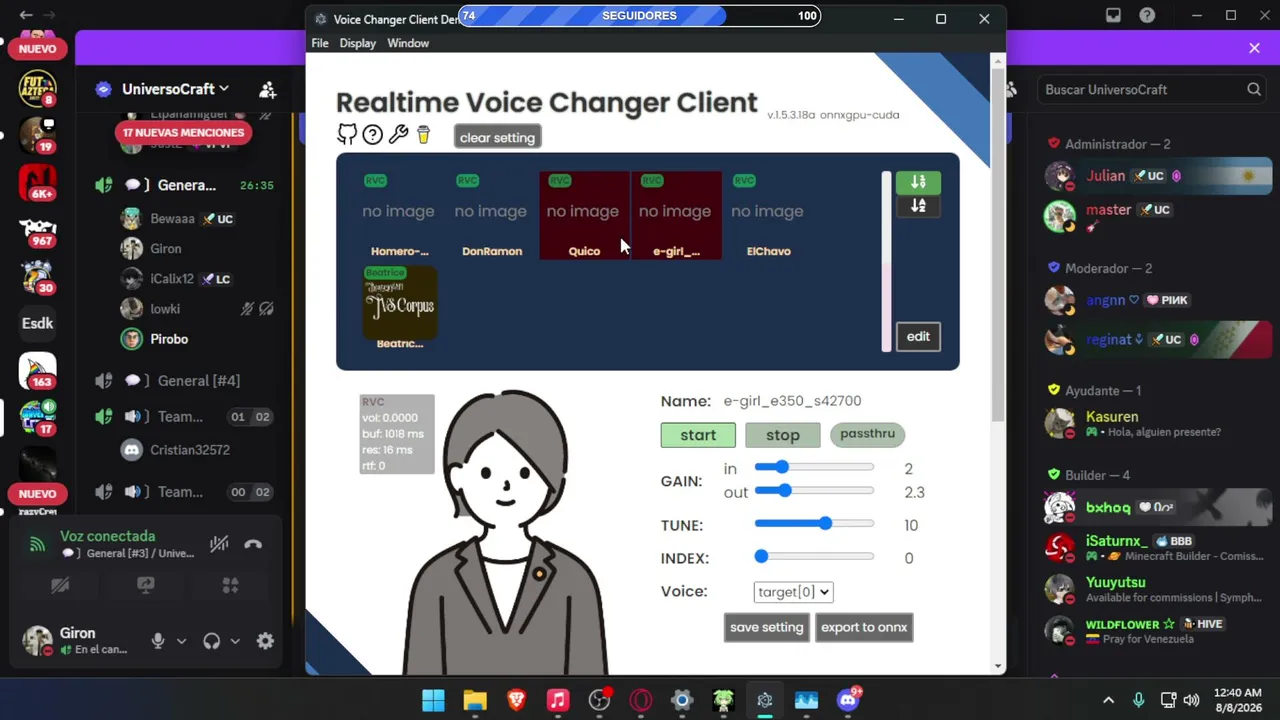Click the edit button in slot panel

pyautogui.click(x=918, y=337)
